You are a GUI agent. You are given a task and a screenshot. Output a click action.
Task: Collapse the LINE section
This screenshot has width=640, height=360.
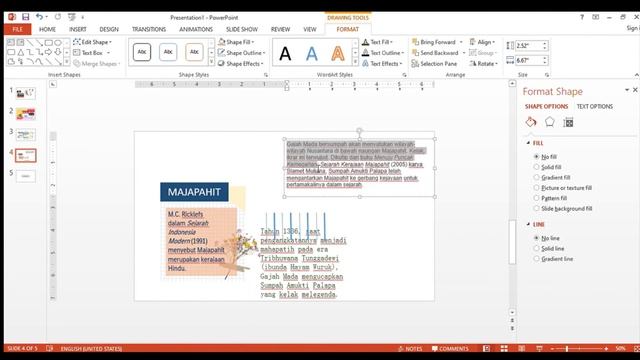coord(528,224)
